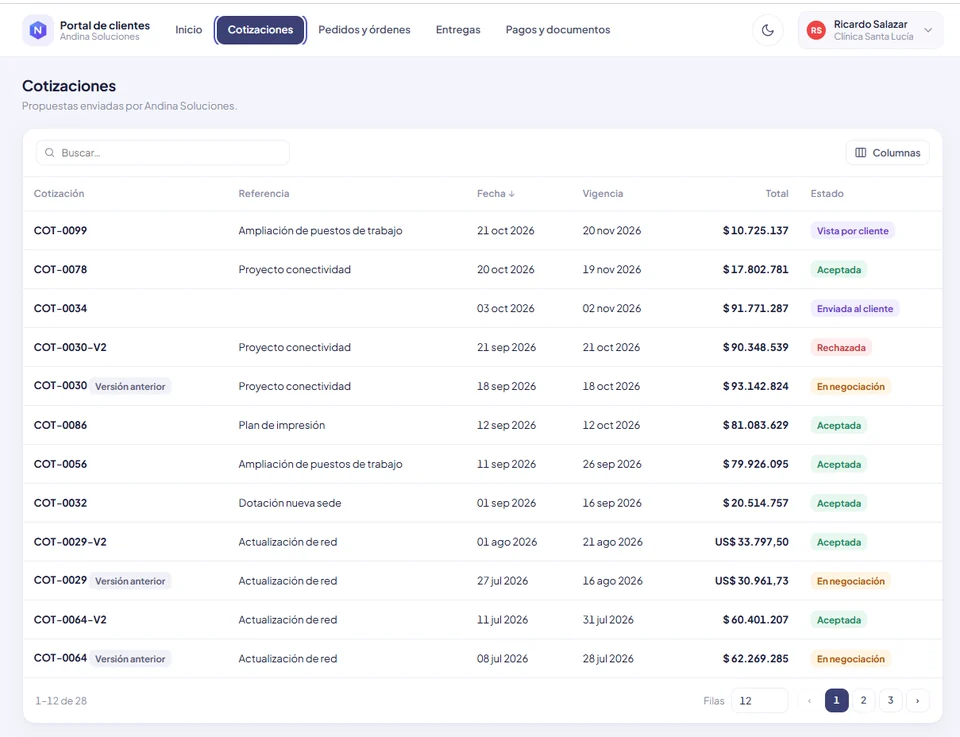Sort by the Cotización column header

(x=59, y=193)
